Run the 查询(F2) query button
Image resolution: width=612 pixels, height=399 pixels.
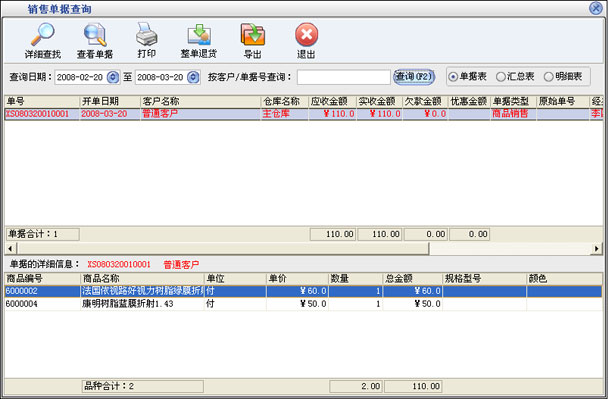click(414, 77)
